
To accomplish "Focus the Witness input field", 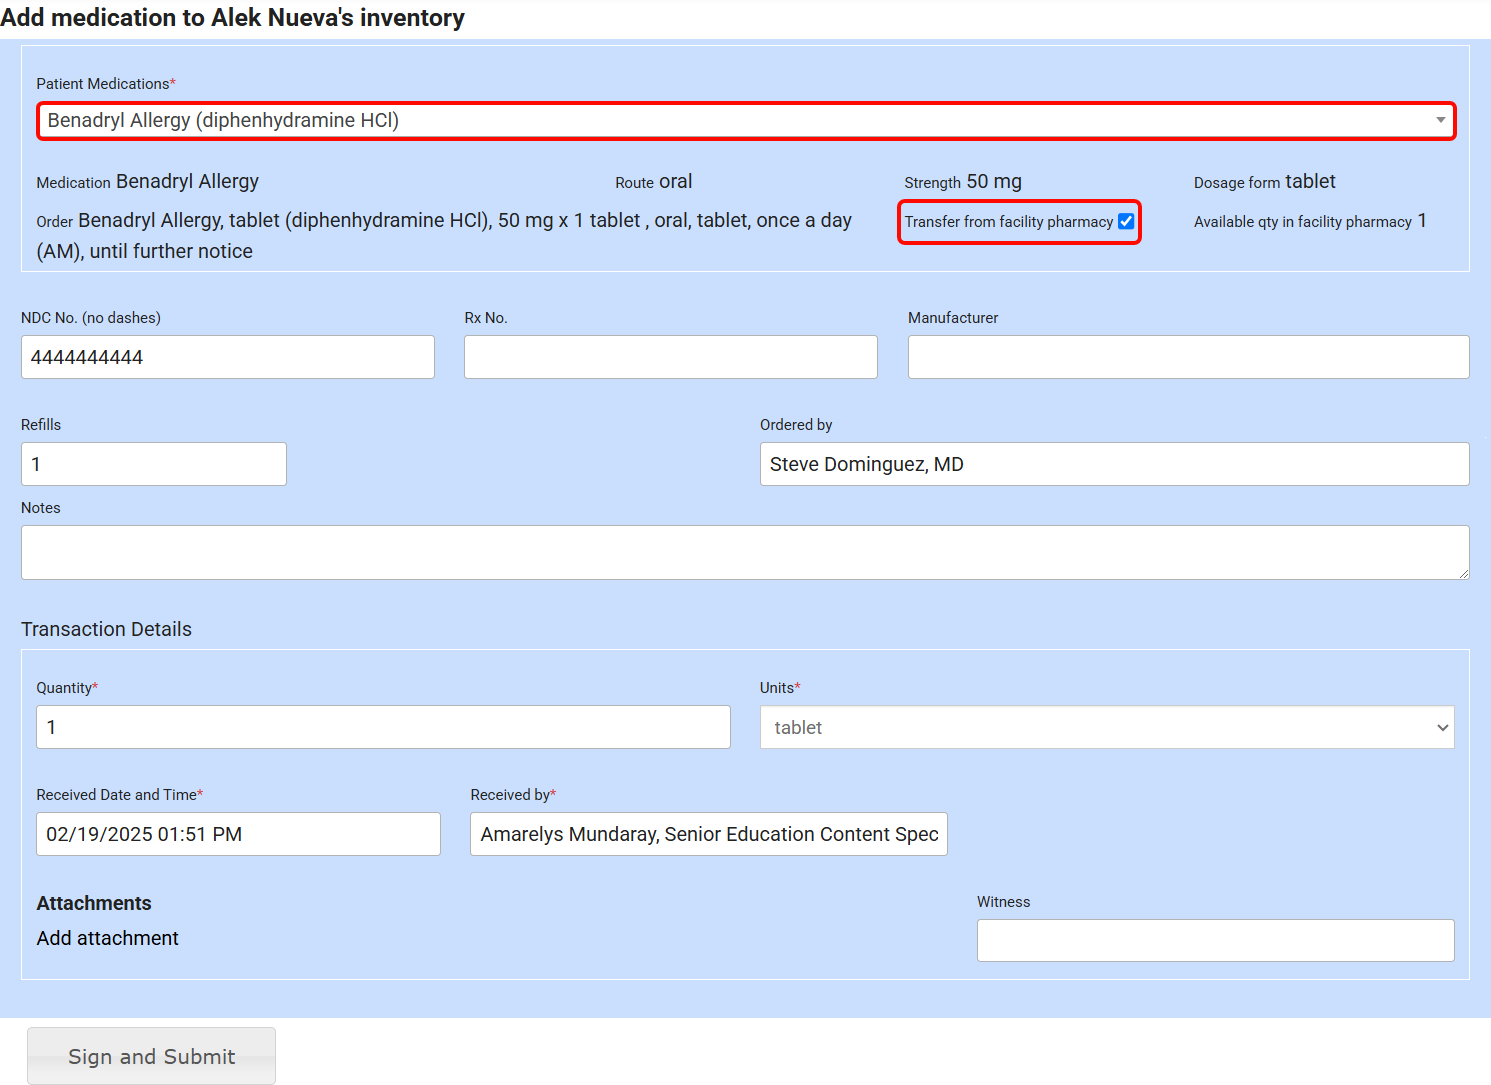I will pos(1215,940).
